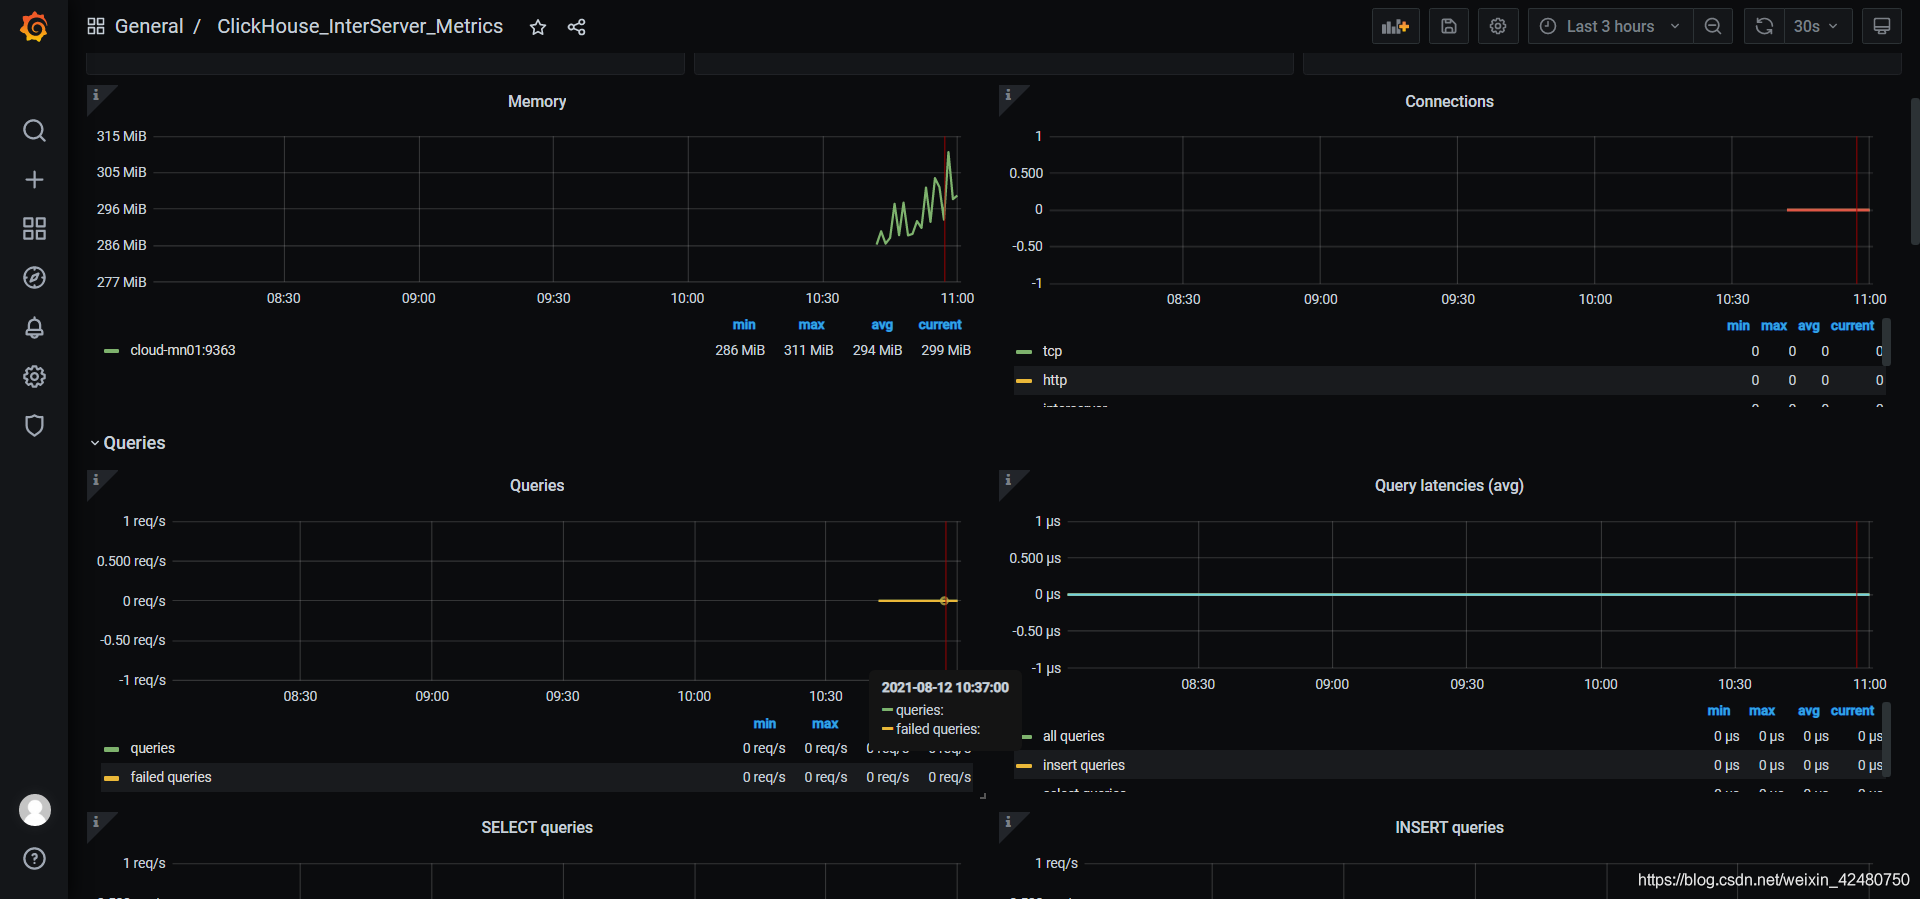Cycle view mode with monitor icon
The height and width of the screenshot is (899, 1920).
point(1882,26)
